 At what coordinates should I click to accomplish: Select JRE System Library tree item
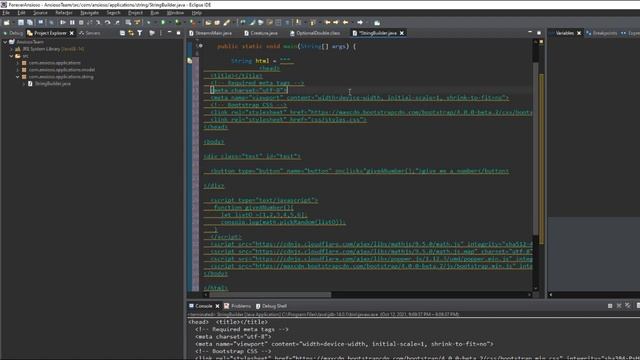[49, 49]
